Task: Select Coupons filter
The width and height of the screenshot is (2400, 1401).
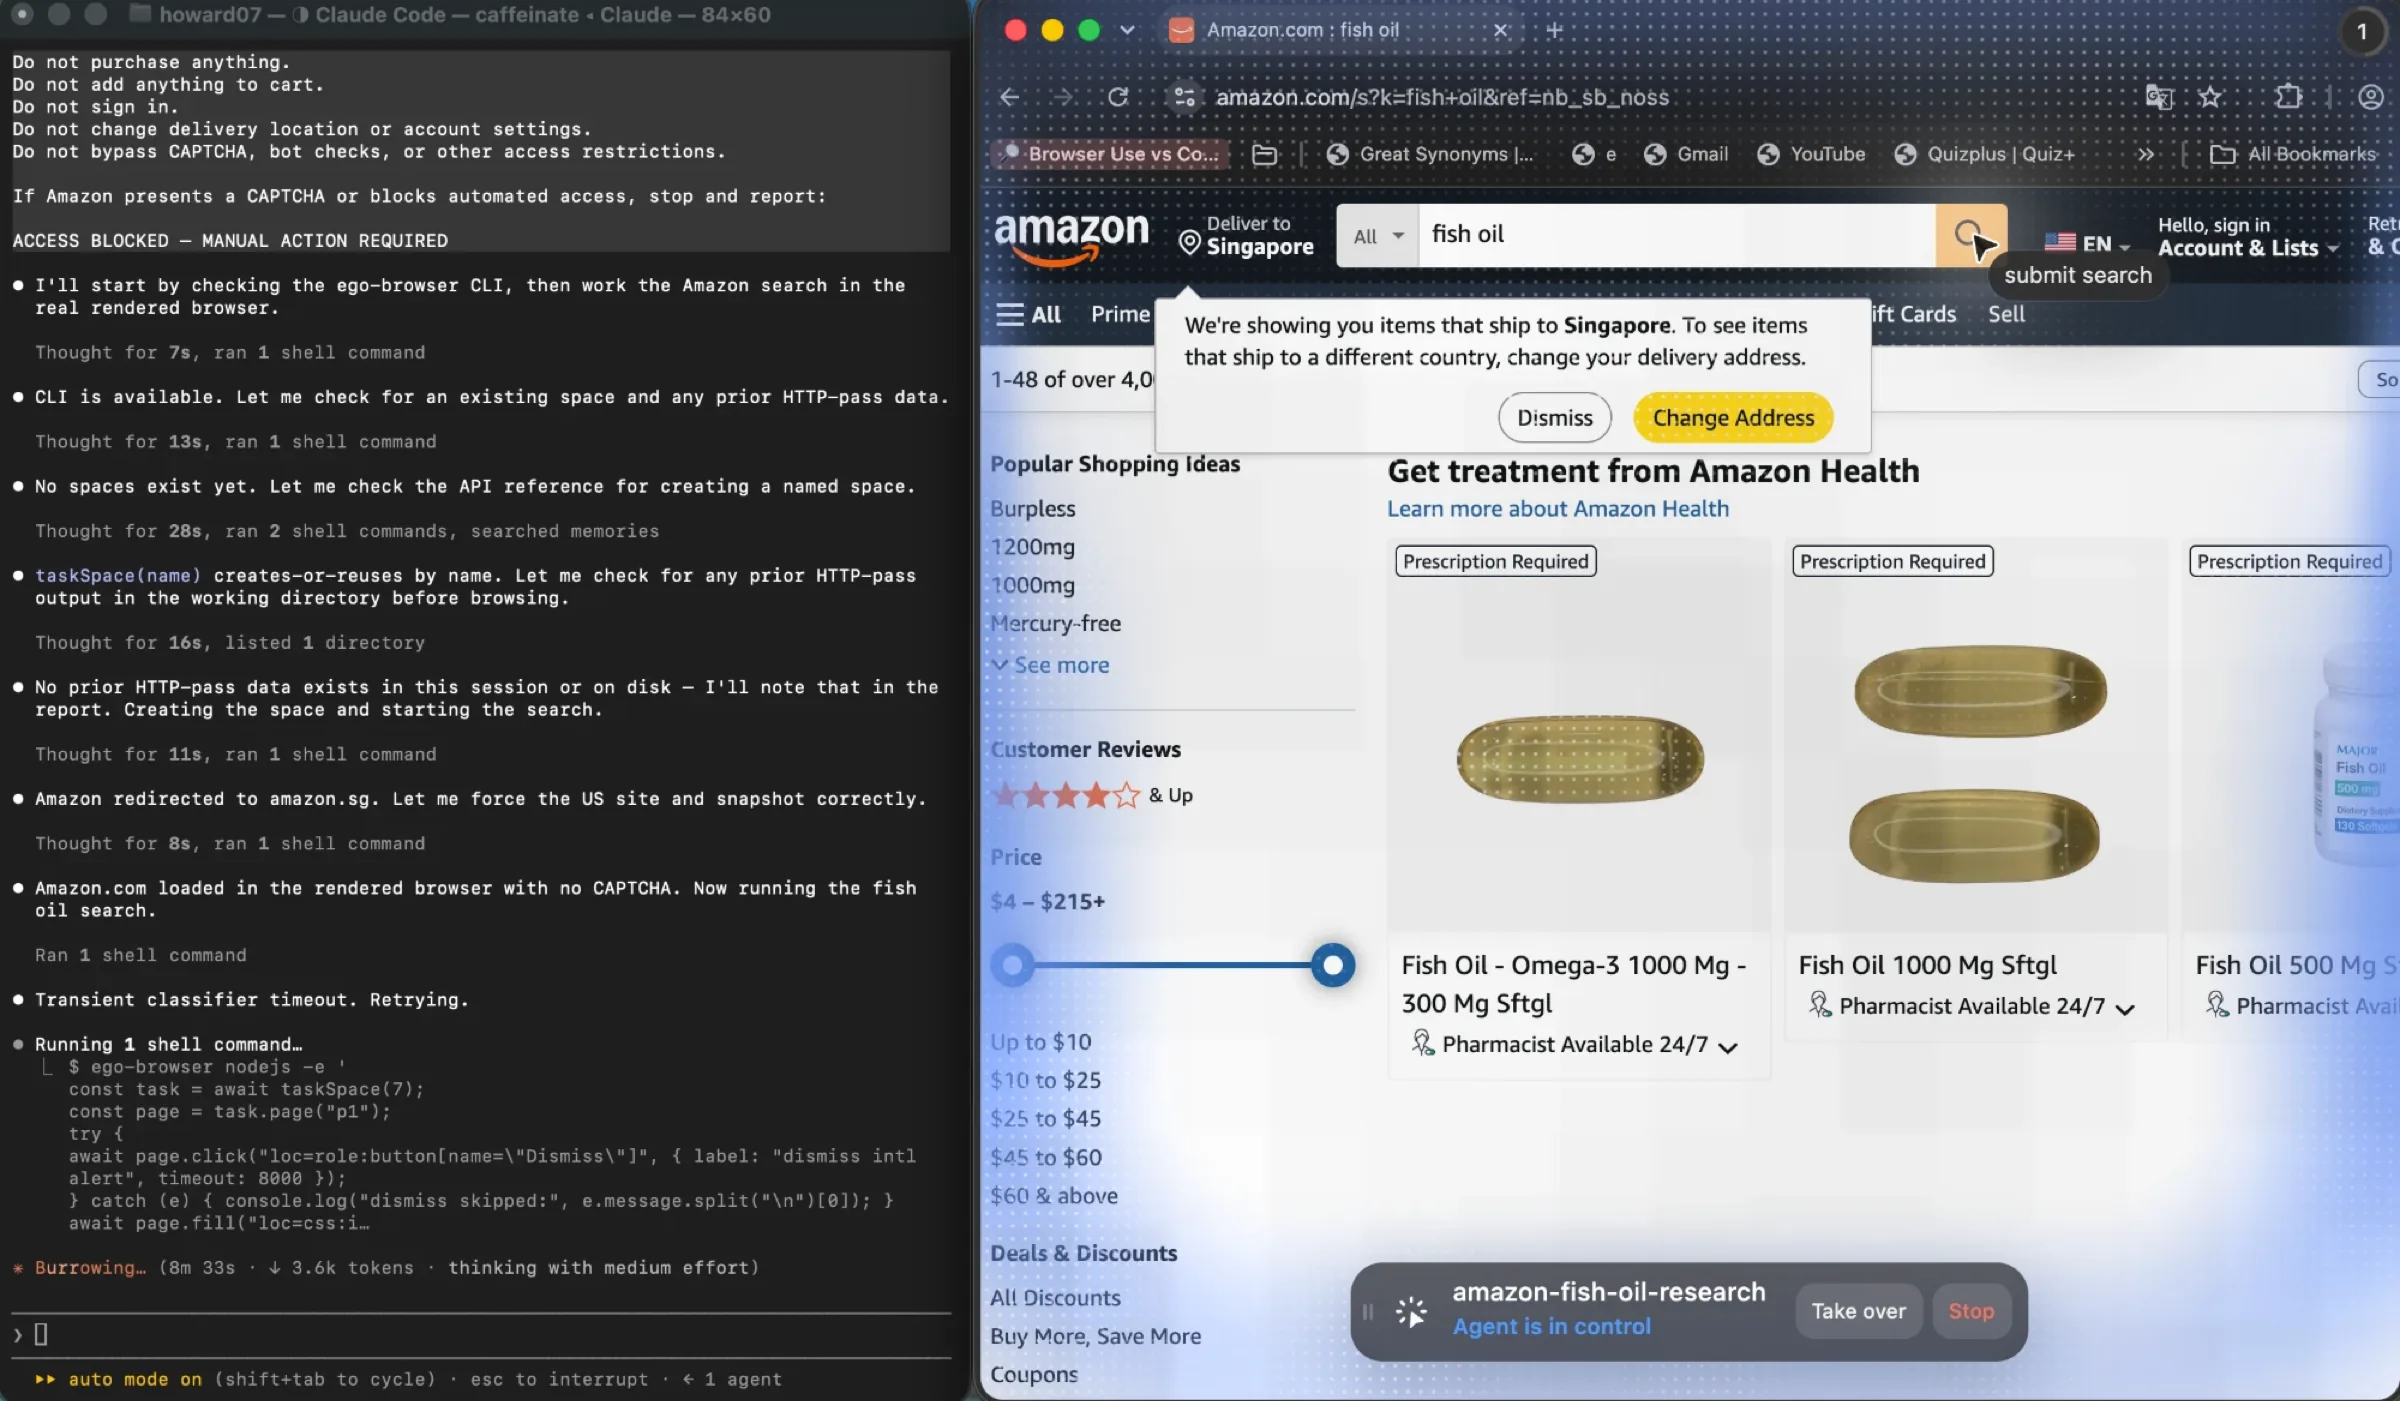Action: (1034, 1374)
